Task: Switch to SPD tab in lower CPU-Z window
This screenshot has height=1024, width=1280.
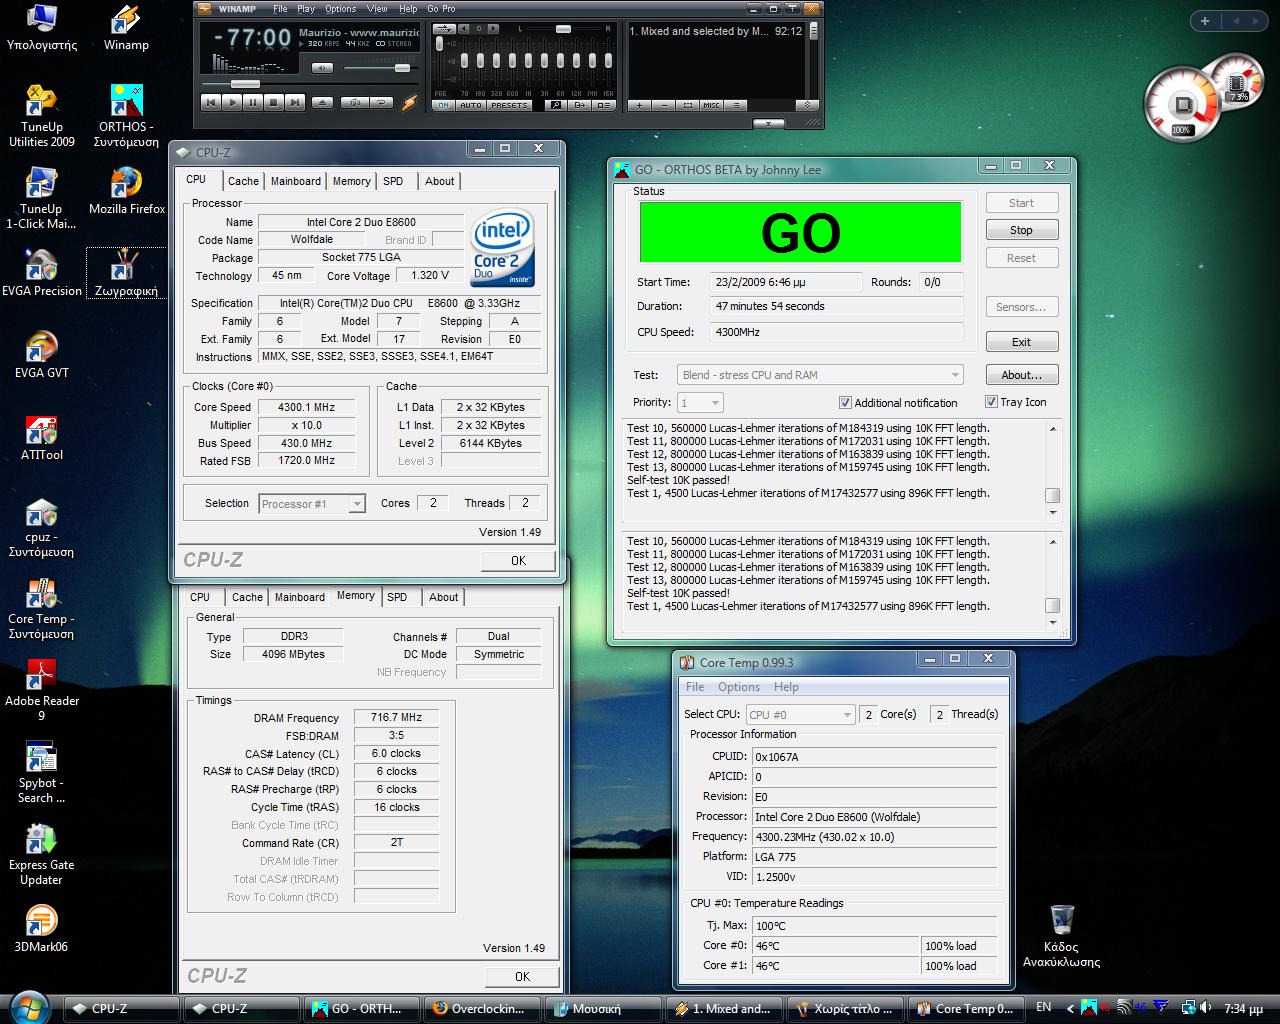Action: click(397, 597)
